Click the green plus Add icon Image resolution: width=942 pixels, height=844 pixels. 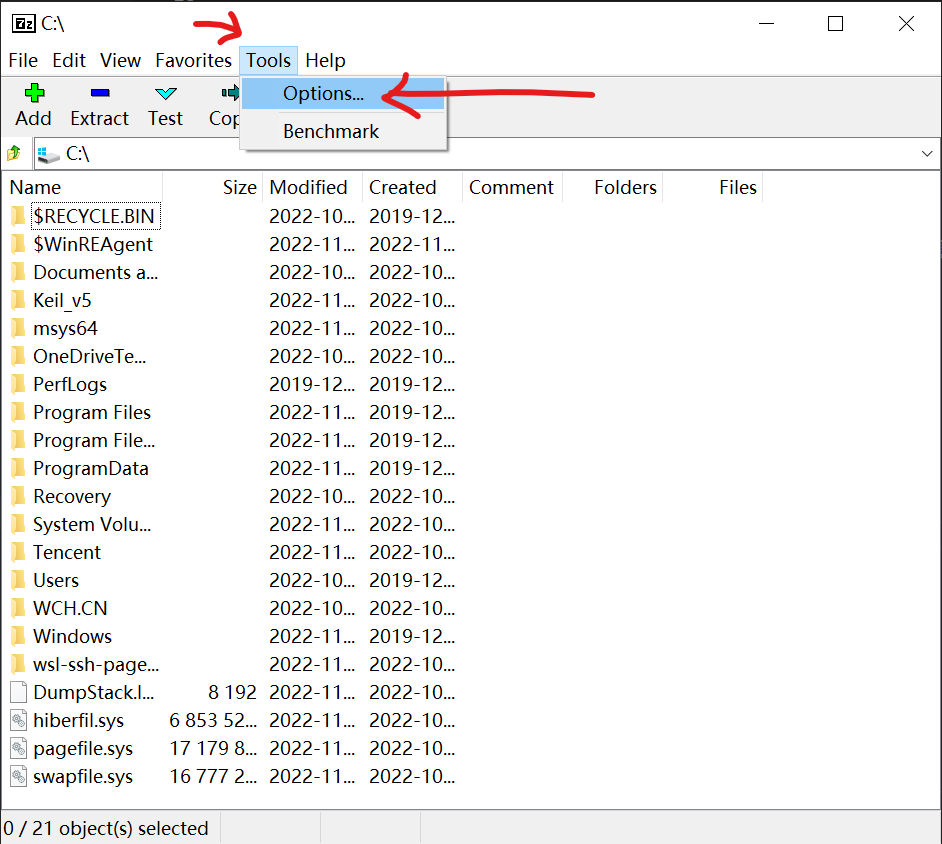34,94
